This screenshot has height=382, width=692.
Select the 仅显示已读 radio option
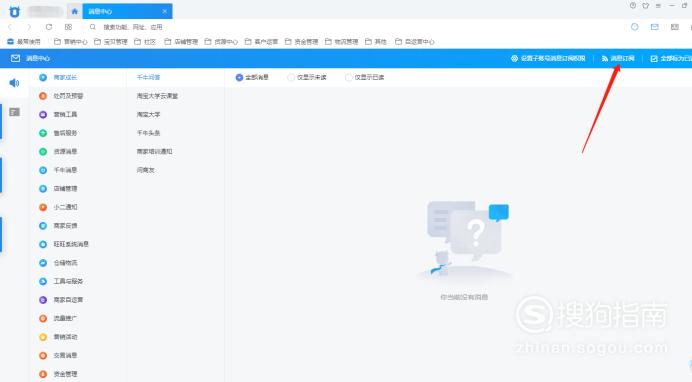(x=365, y=77)
